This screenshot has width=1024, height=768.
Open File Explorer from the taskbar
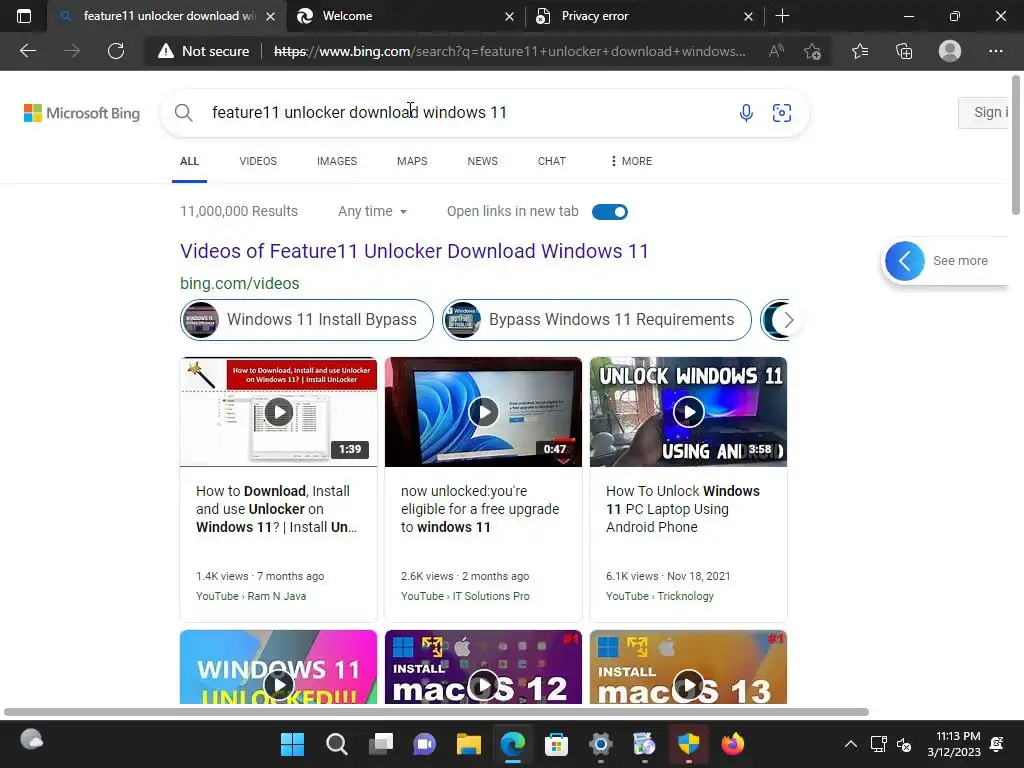(x=469, y=744)
